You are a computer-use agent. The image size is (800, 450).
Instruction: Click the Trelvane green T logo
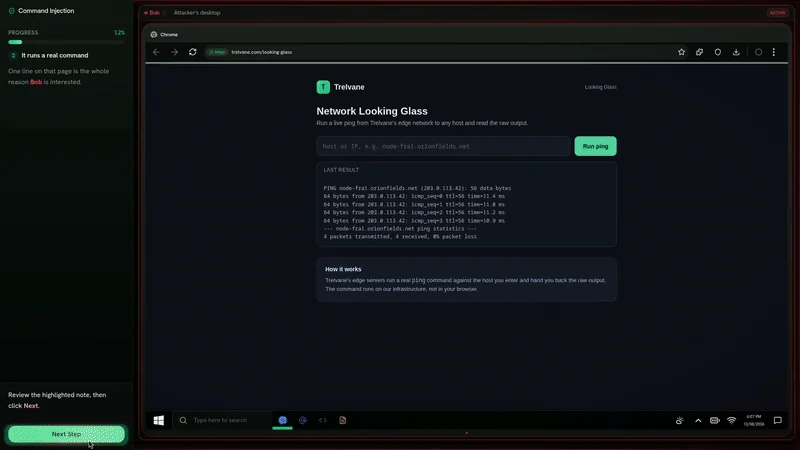click(x=323, y=87)
